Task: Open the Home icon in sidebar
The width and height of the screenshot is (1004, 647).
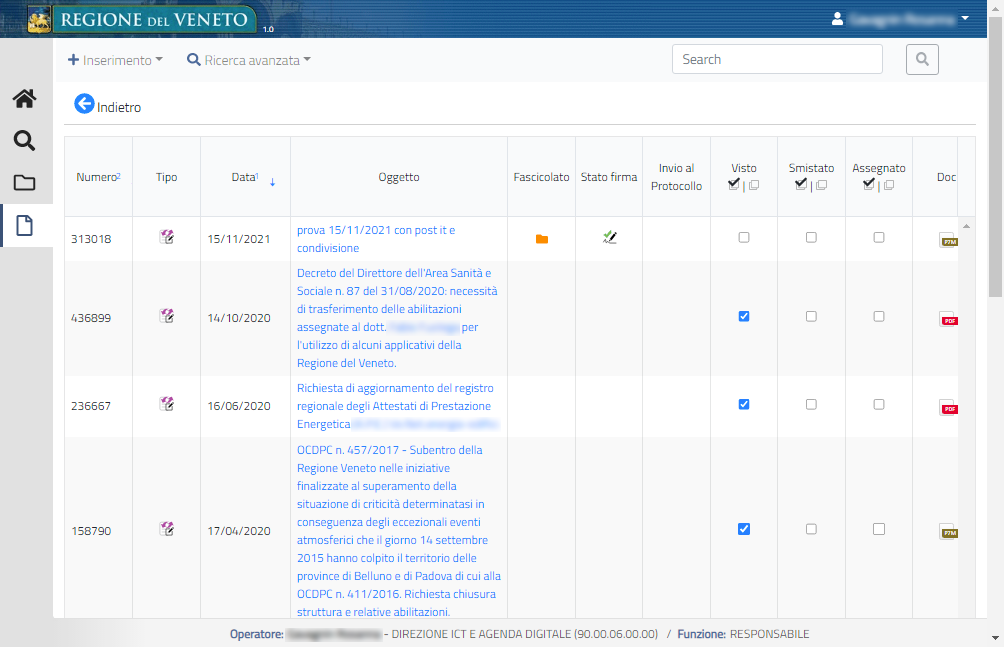Action: coord(24,99)
